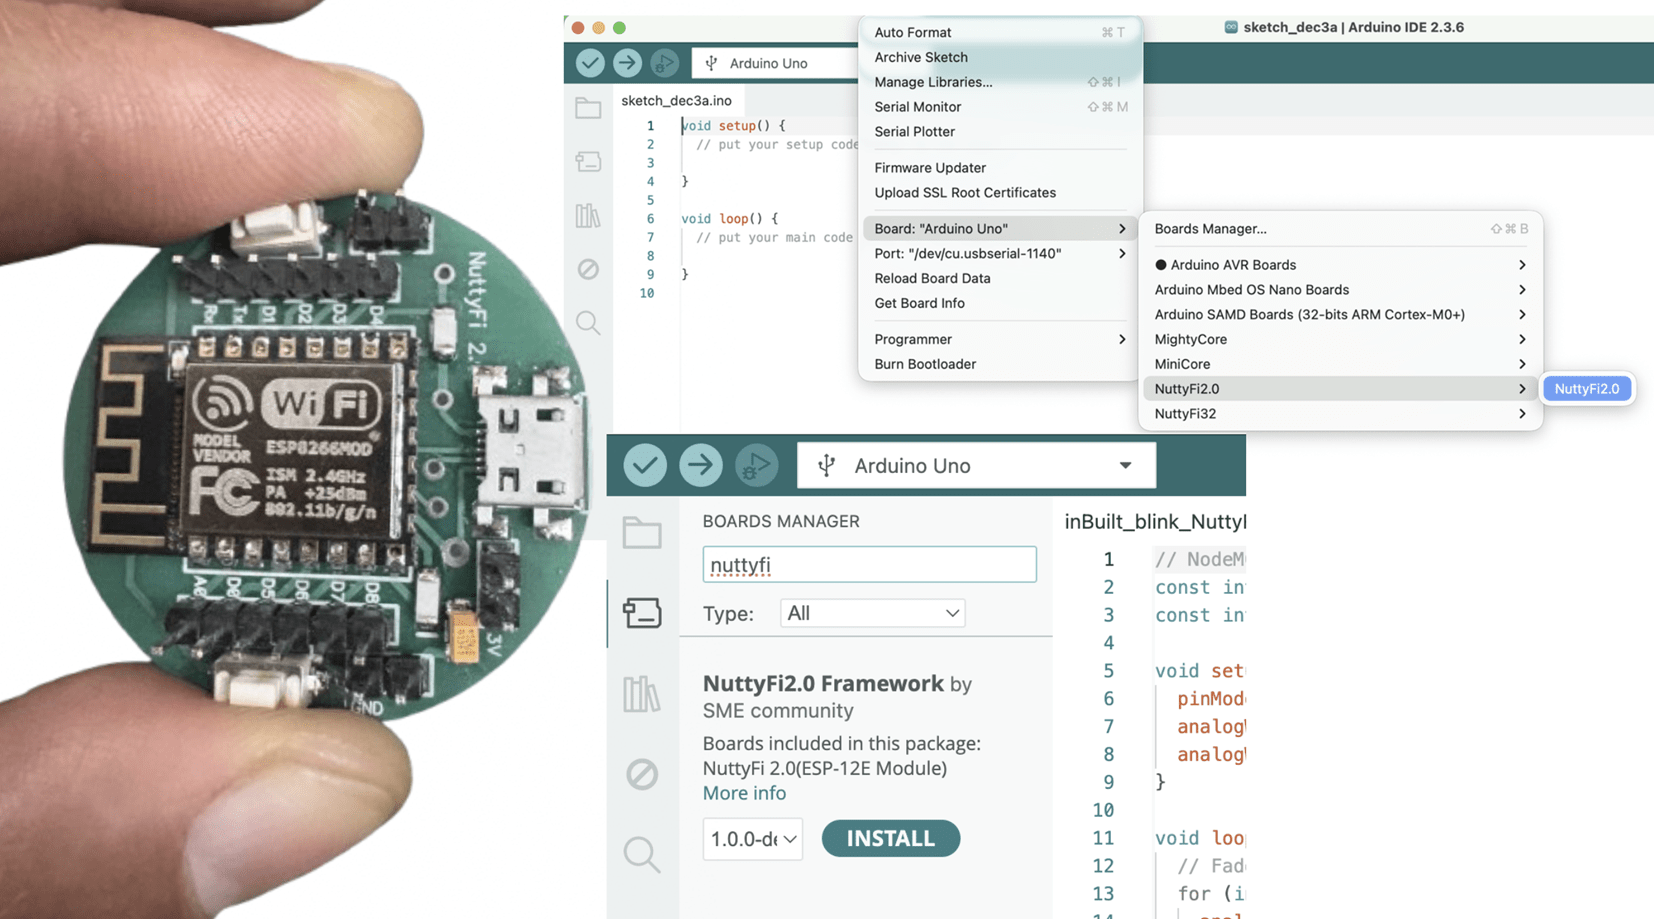The width and height of the screenshot is (1654, 919).
Task: Open the Arduino Uno board selector dropdown
Action: click(x=976, y=466)
